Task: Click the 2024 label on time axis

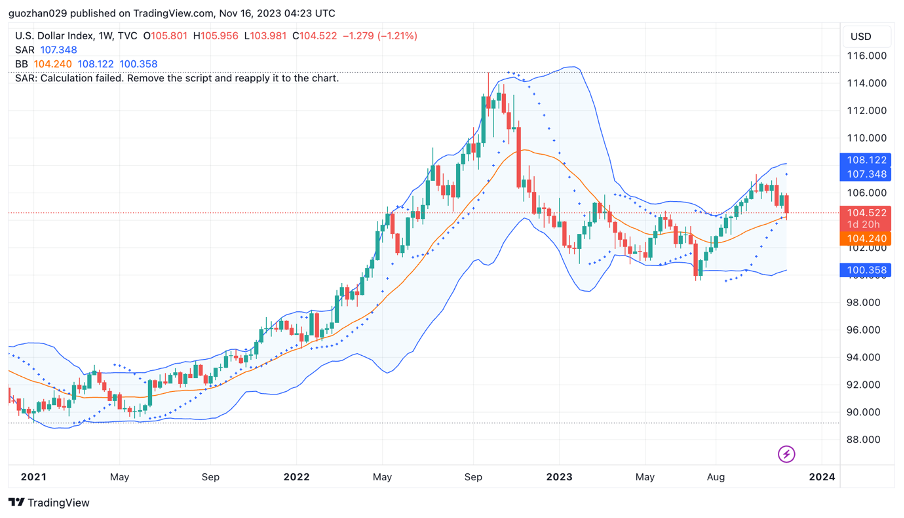Action: click(x=824, y=478)
